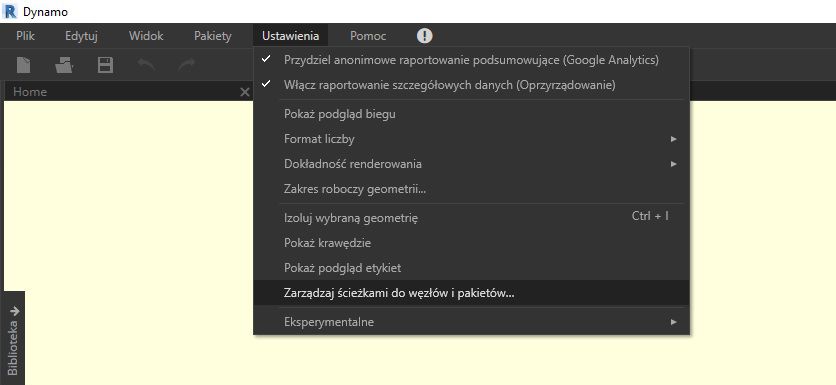Click the Undo arrow icon
This screenshot has height=385, width=836.
click(x=147, y=65)
